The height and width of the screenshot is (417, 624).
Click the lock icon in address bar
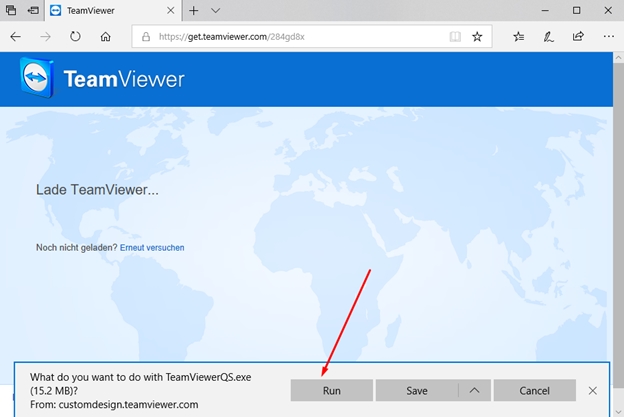[146, 37]
